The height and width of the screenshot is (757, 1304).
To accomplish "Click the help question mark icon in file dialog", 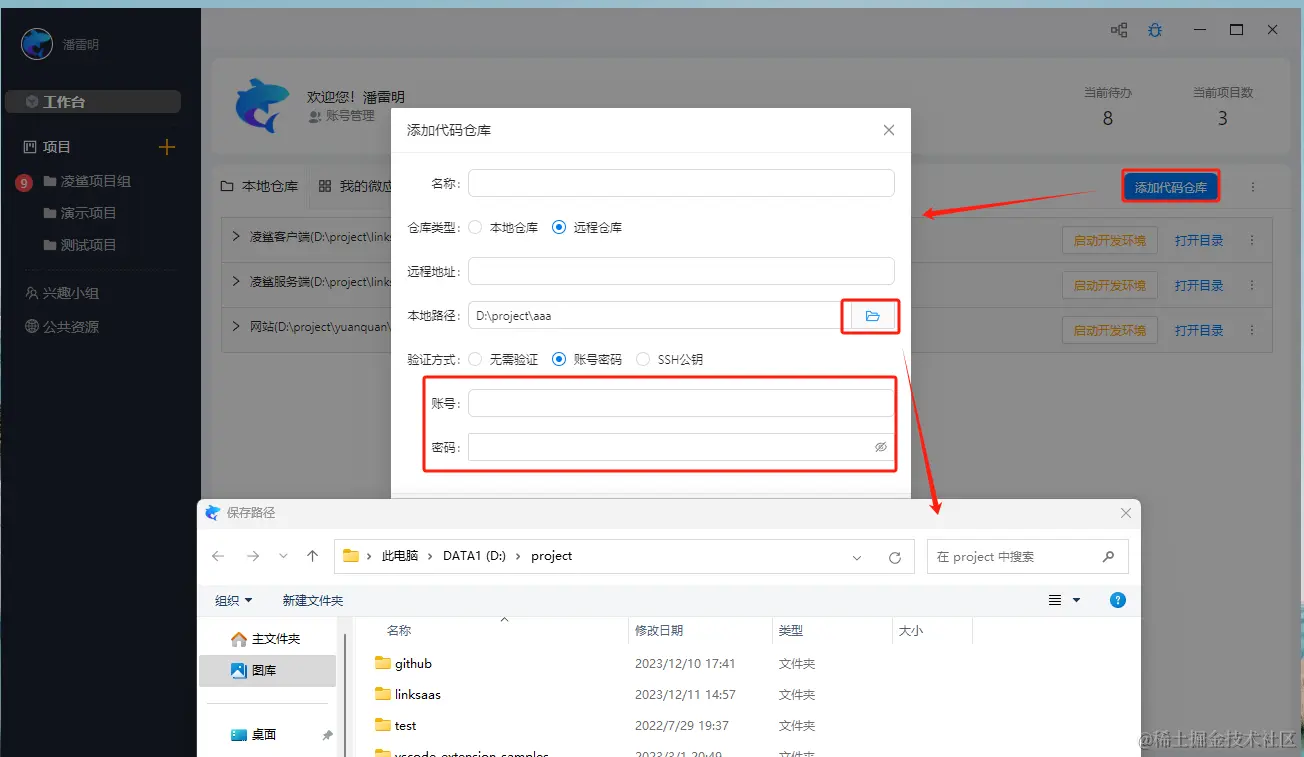I will (x=1118, y=600).
